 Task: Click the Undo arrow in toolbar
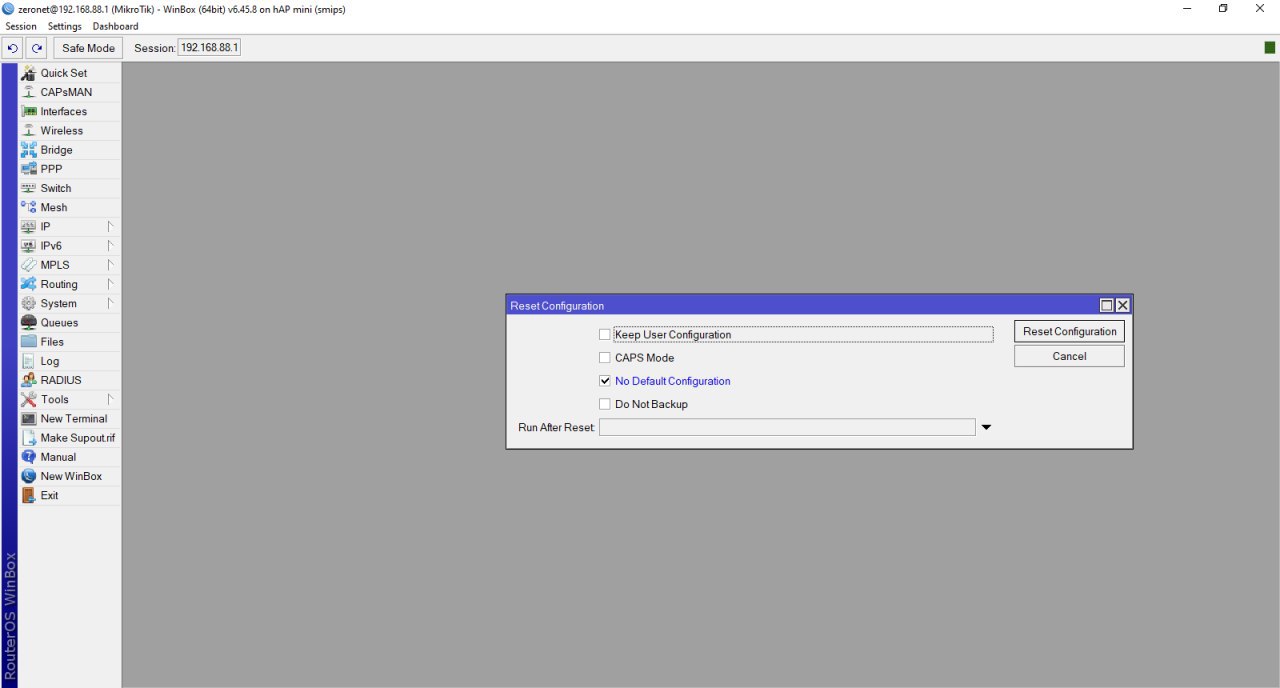(13, 48)
